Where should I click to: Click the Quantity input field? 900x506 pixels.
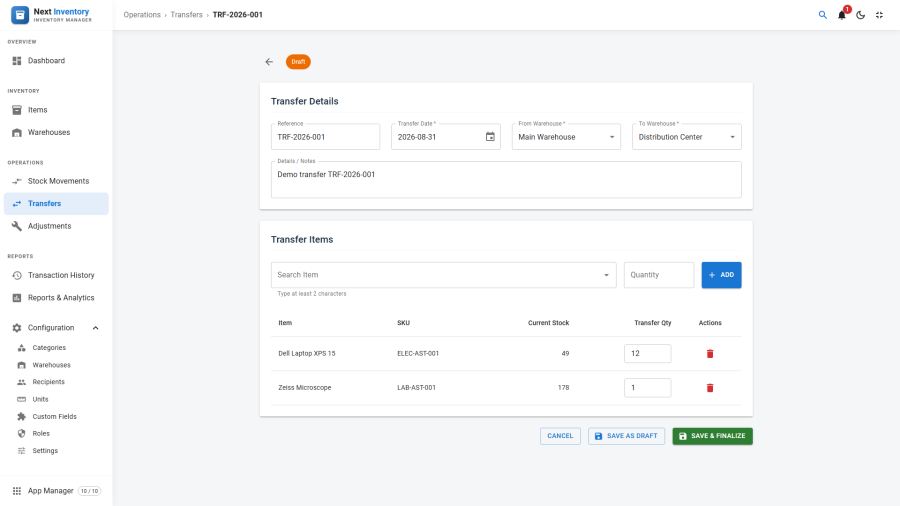659,275
